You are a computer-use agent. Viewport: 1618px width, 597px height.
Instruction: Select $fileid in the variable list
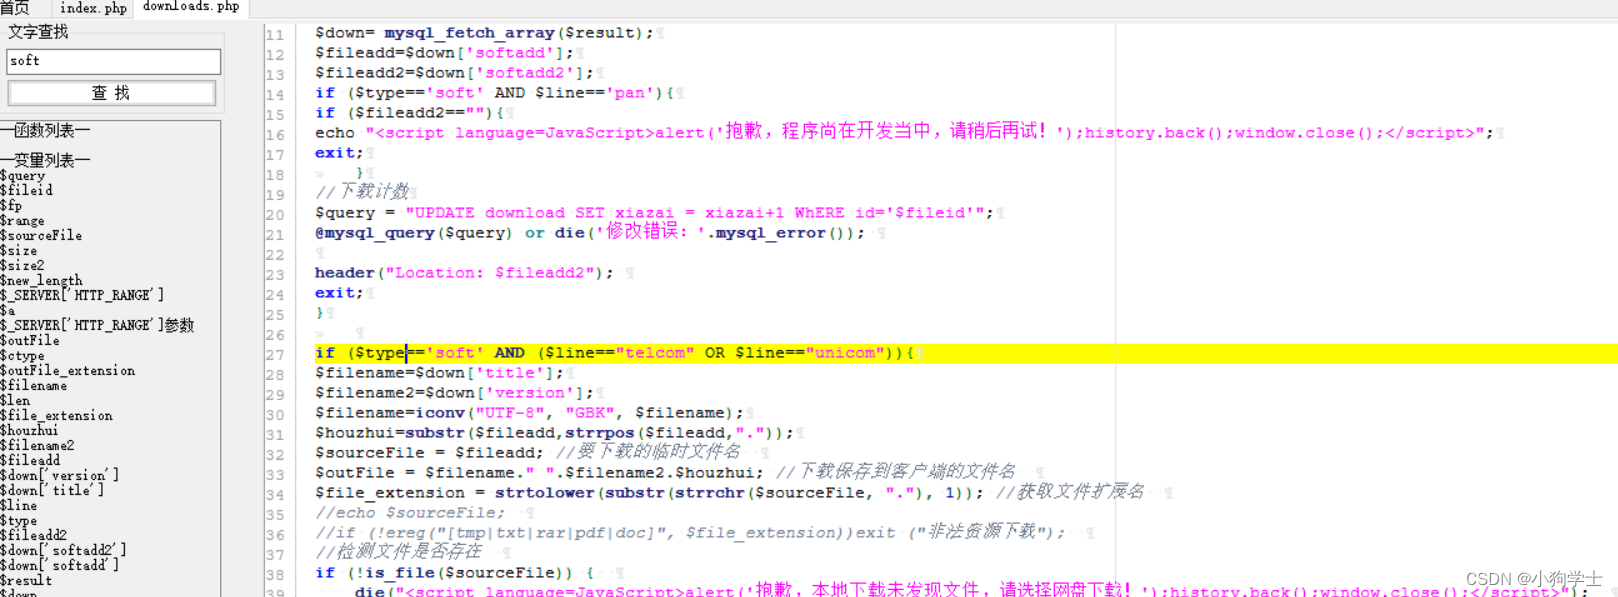(27, 190)
